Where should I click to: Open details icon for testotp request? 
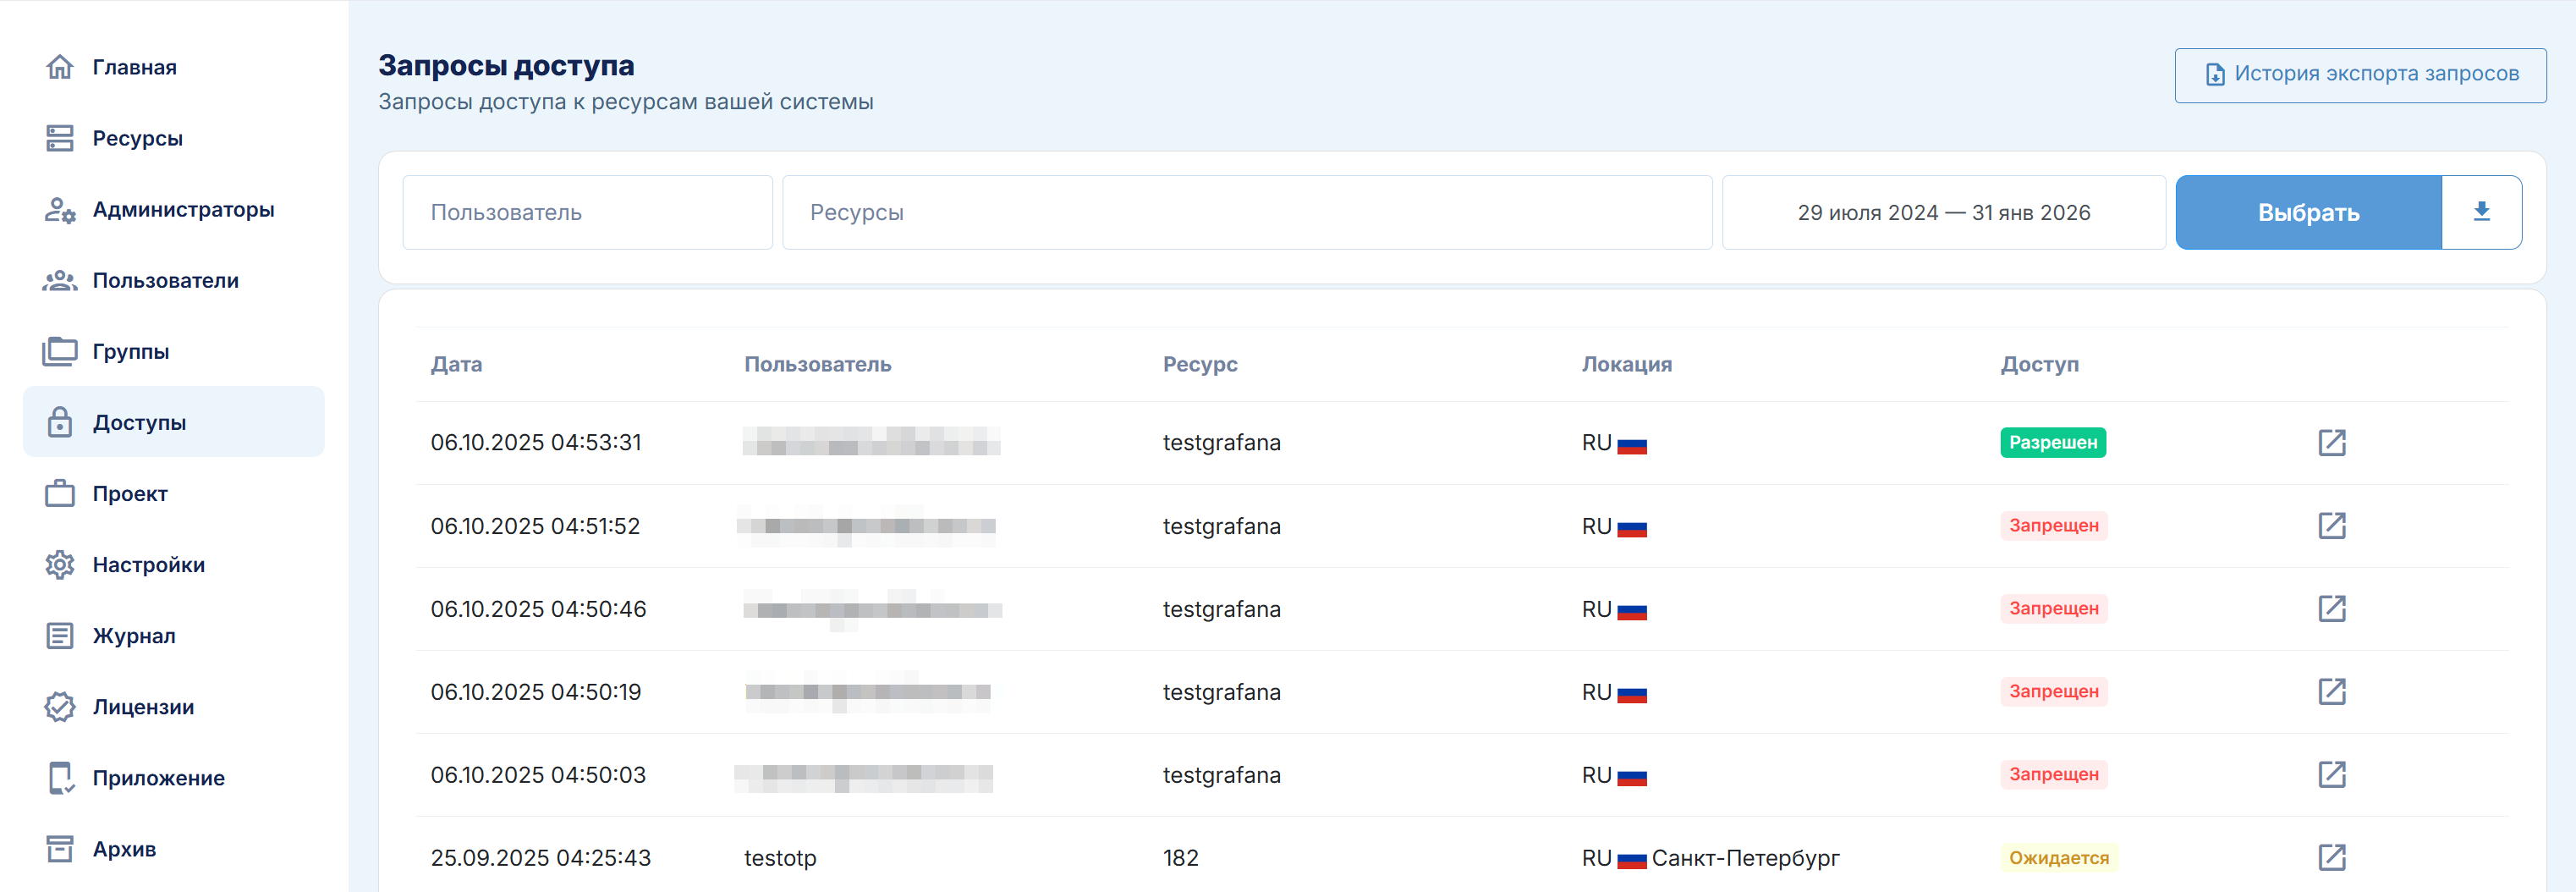pos(2331,857)
